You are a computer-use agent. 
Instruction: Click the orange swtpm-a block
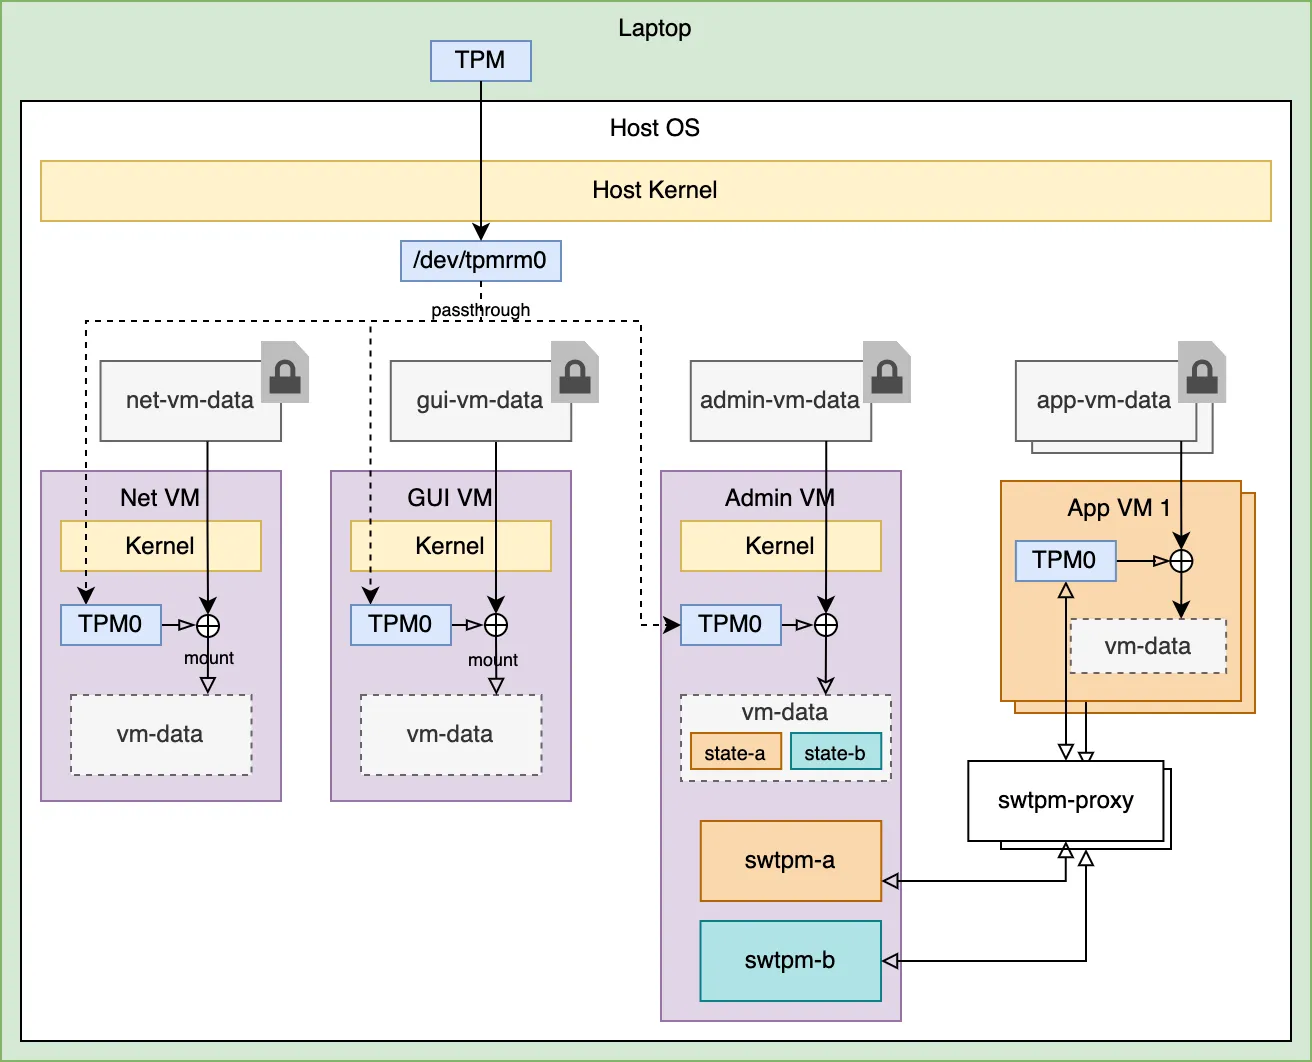[x=790, y=861]
